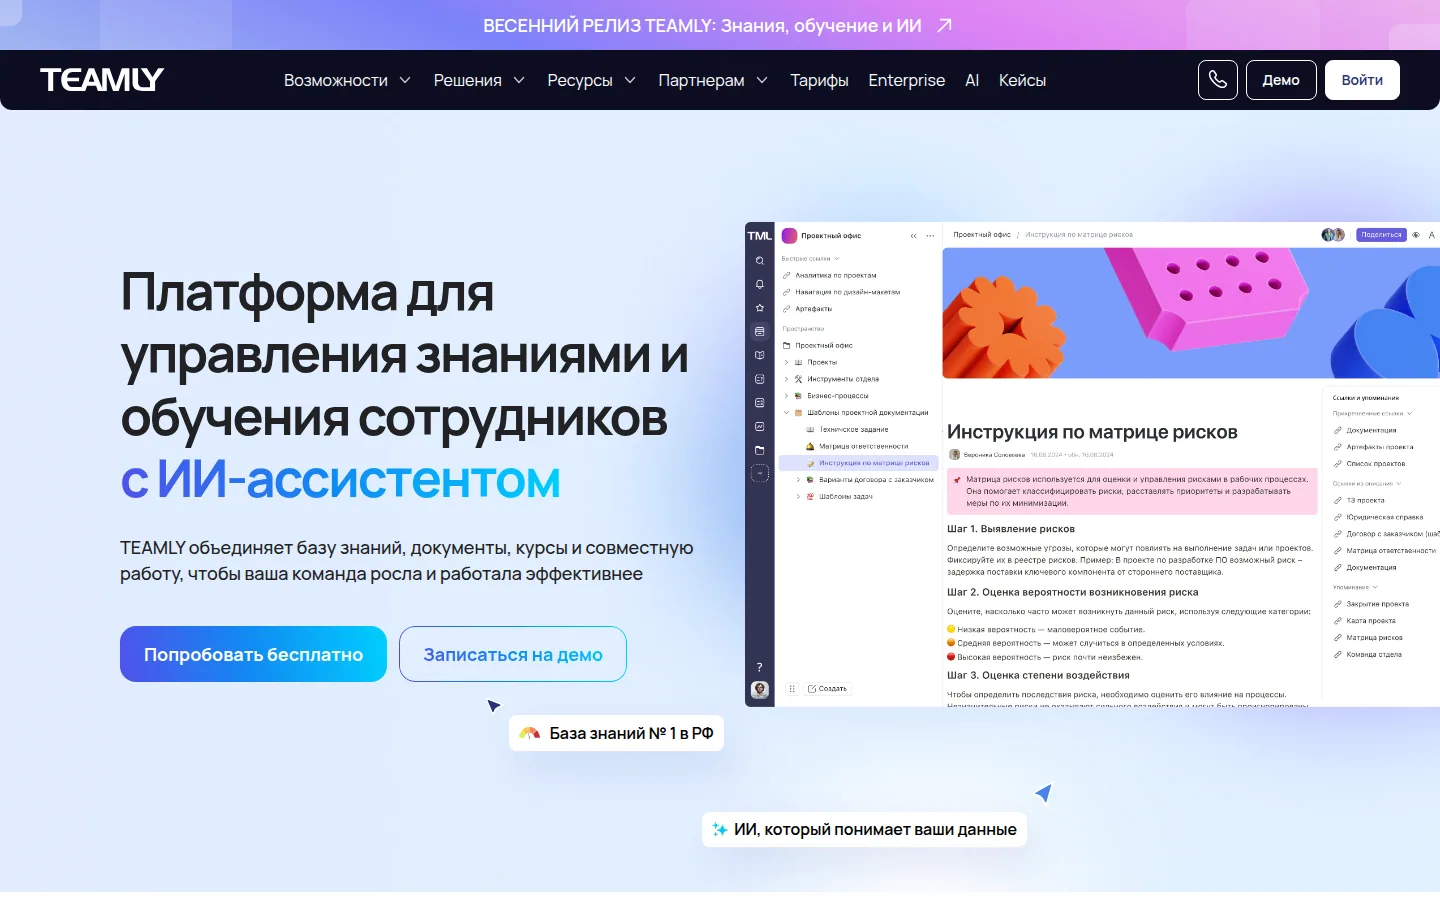Open the Аналитика по проектам quick link
The image size is (1440, 900).
pos(836,275)
